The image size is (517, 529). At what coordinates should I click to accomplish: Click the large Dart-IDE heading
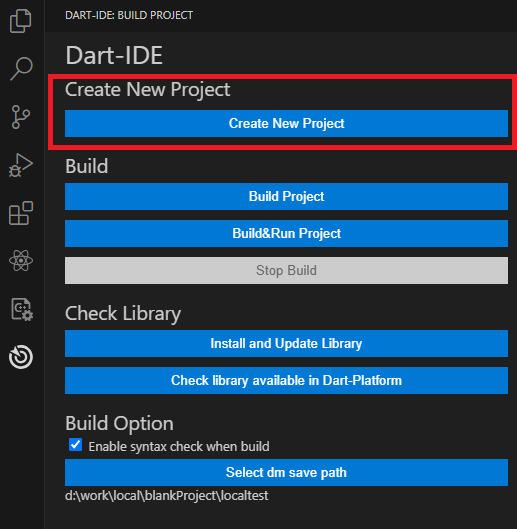tap(114, 55)
